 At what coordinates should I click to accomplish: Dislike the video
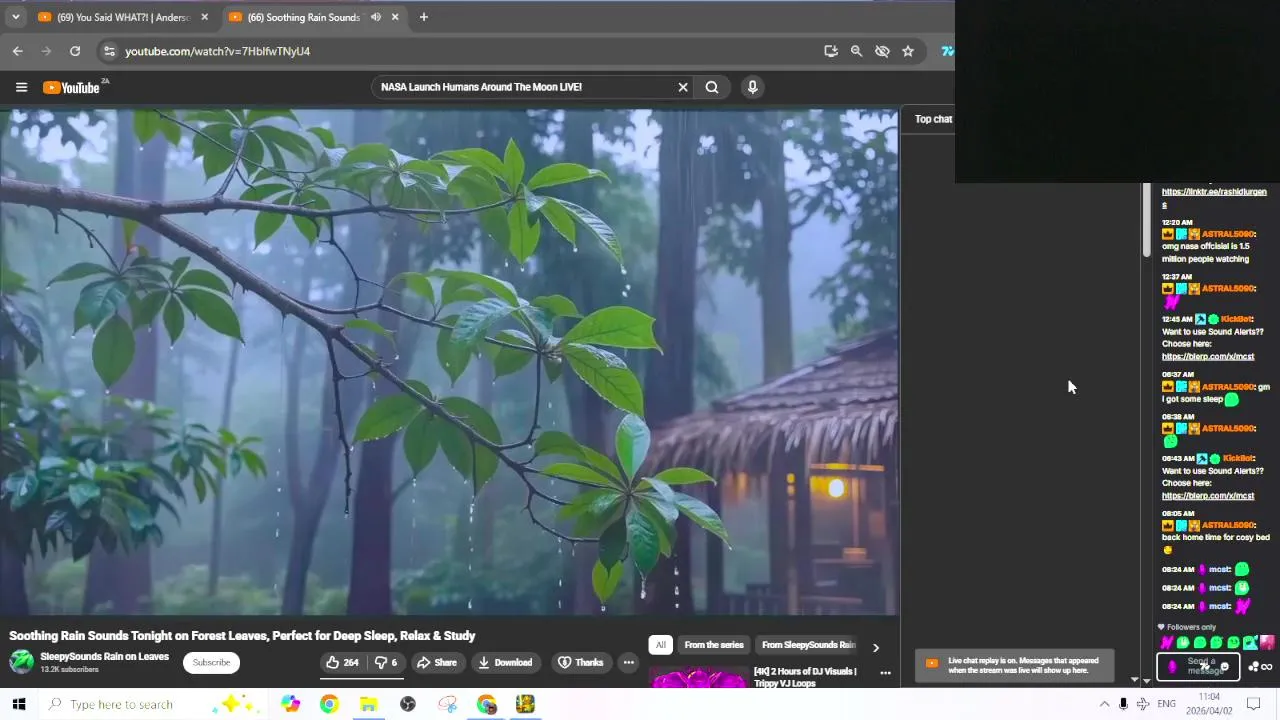[386, 662]
